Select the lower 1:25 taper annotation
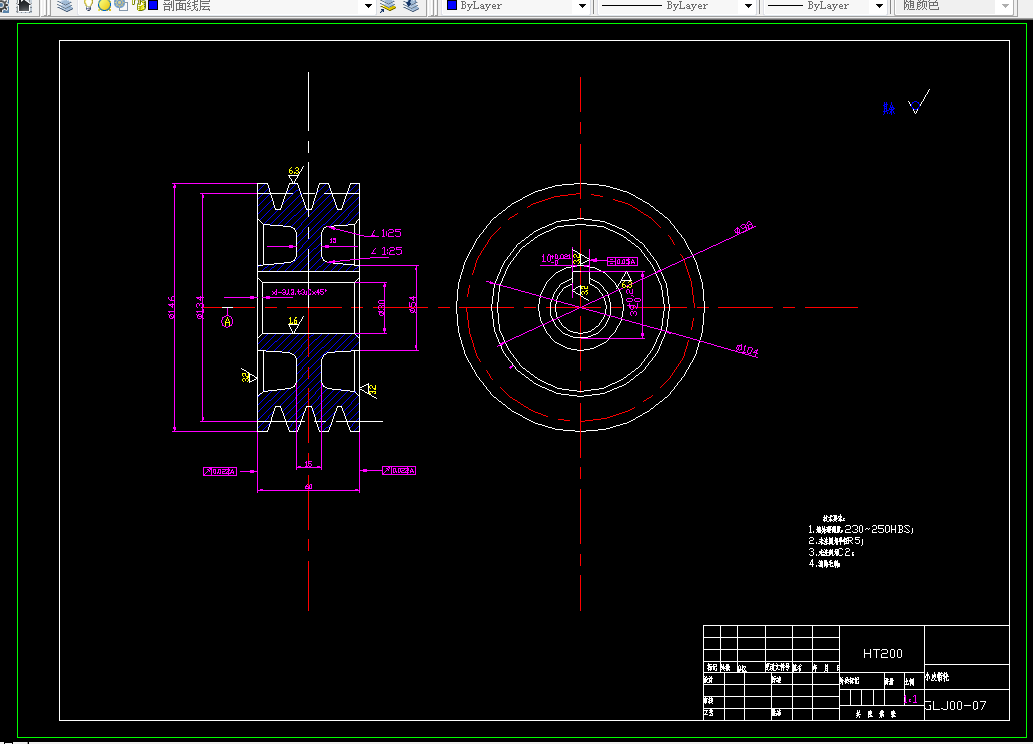 [x=386, y=251]
